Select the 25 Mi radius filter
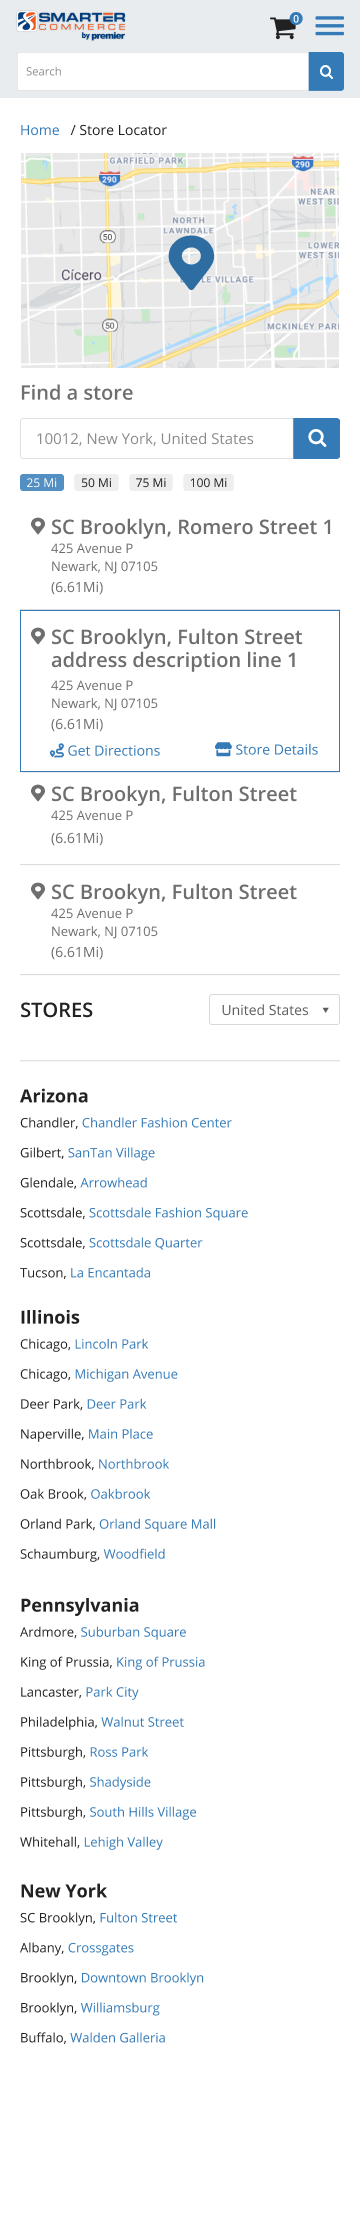This screenshot has height=2219, width=360. (41, 482)
